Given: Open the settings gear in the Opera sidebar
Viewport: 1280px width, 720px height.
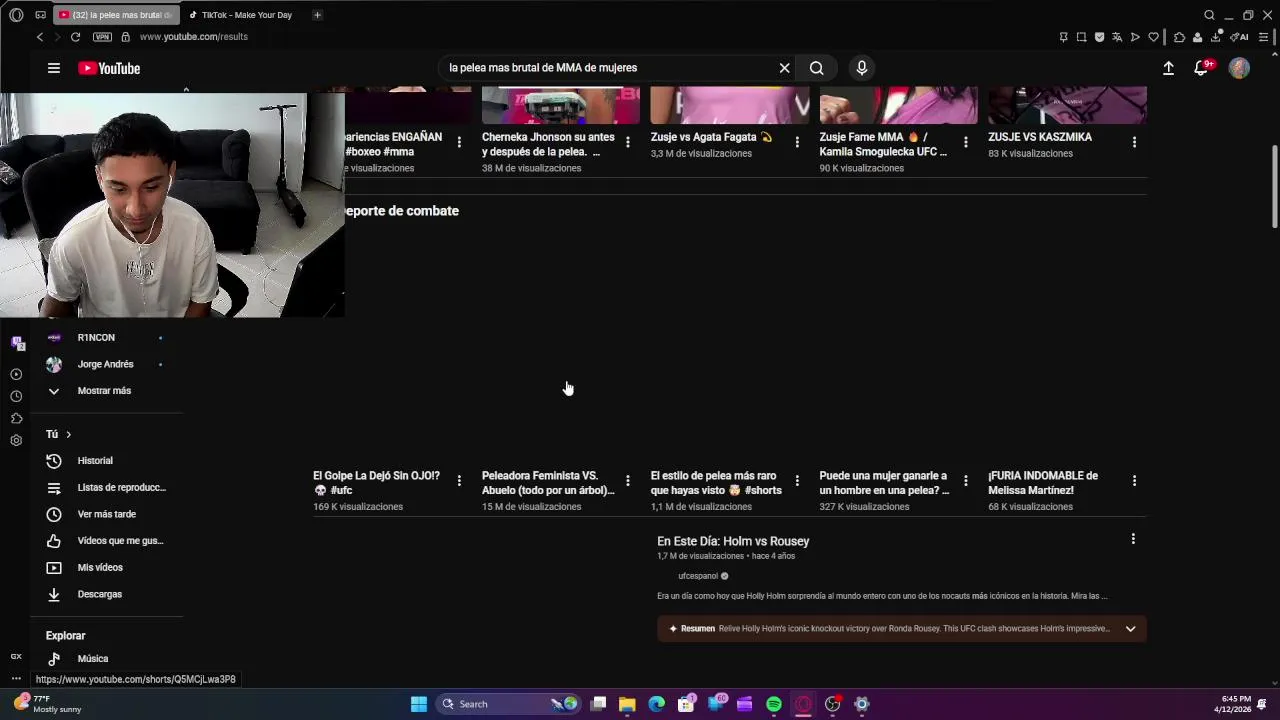Looking at the screenshot, I should coord(16,440).
